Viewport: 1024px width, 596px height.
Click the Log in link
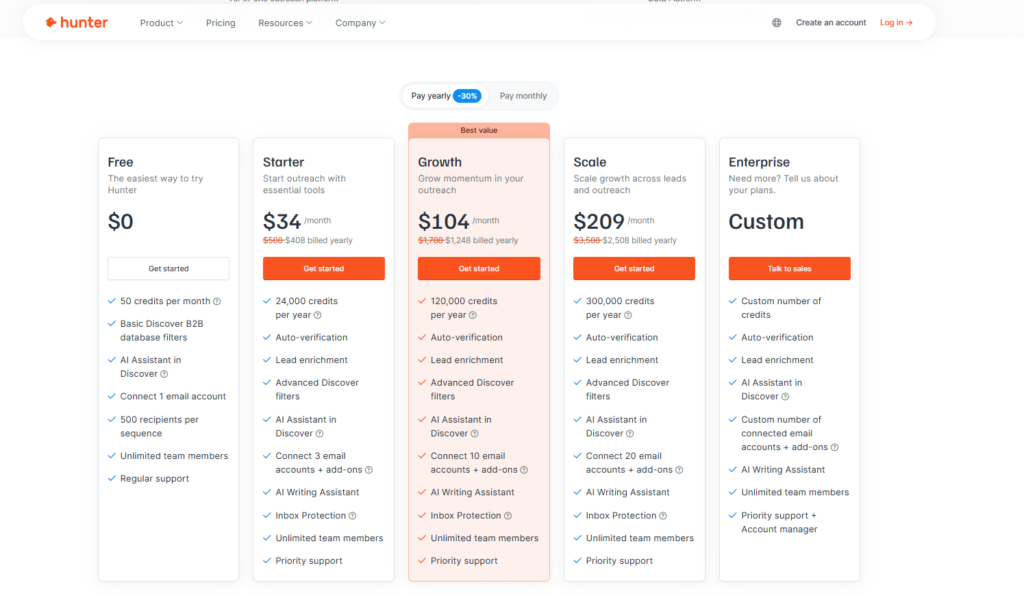pyautogui.click(x=896, y=23)
